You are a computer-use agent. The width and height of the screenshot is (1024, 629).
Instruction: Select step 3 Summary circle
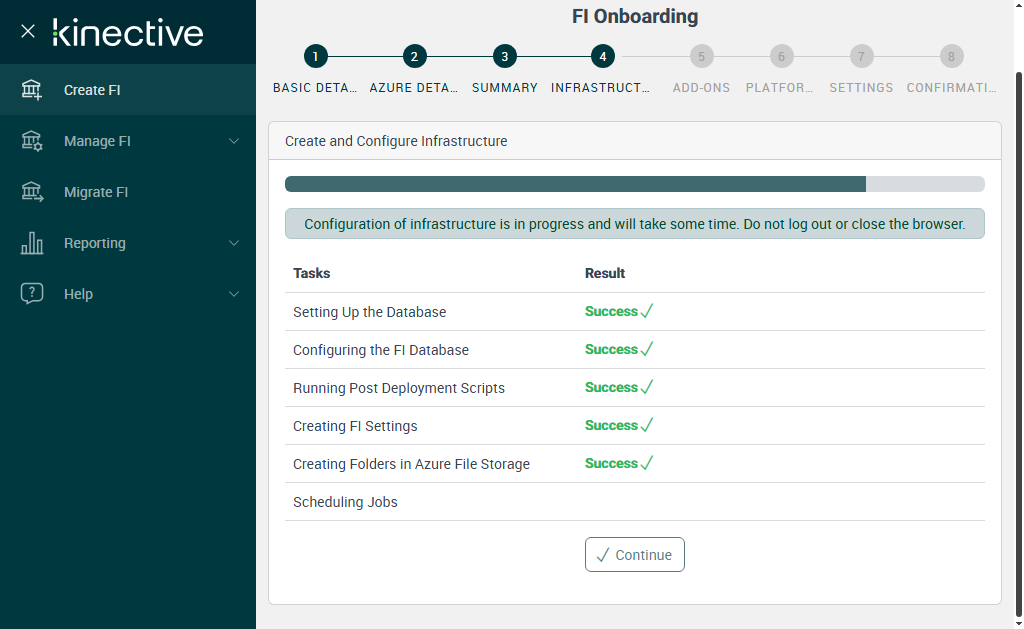(x=505, y=57)
